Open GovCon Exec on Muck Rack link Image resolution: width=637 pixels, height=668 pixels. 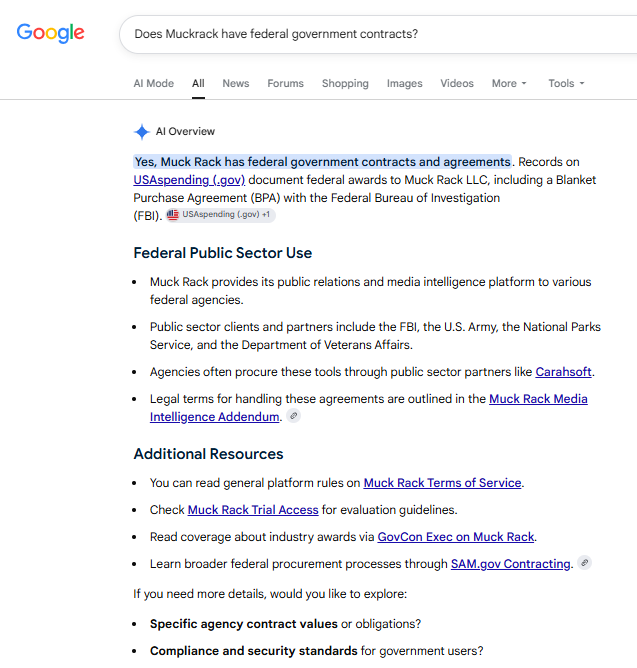click(x=455, y=537)
